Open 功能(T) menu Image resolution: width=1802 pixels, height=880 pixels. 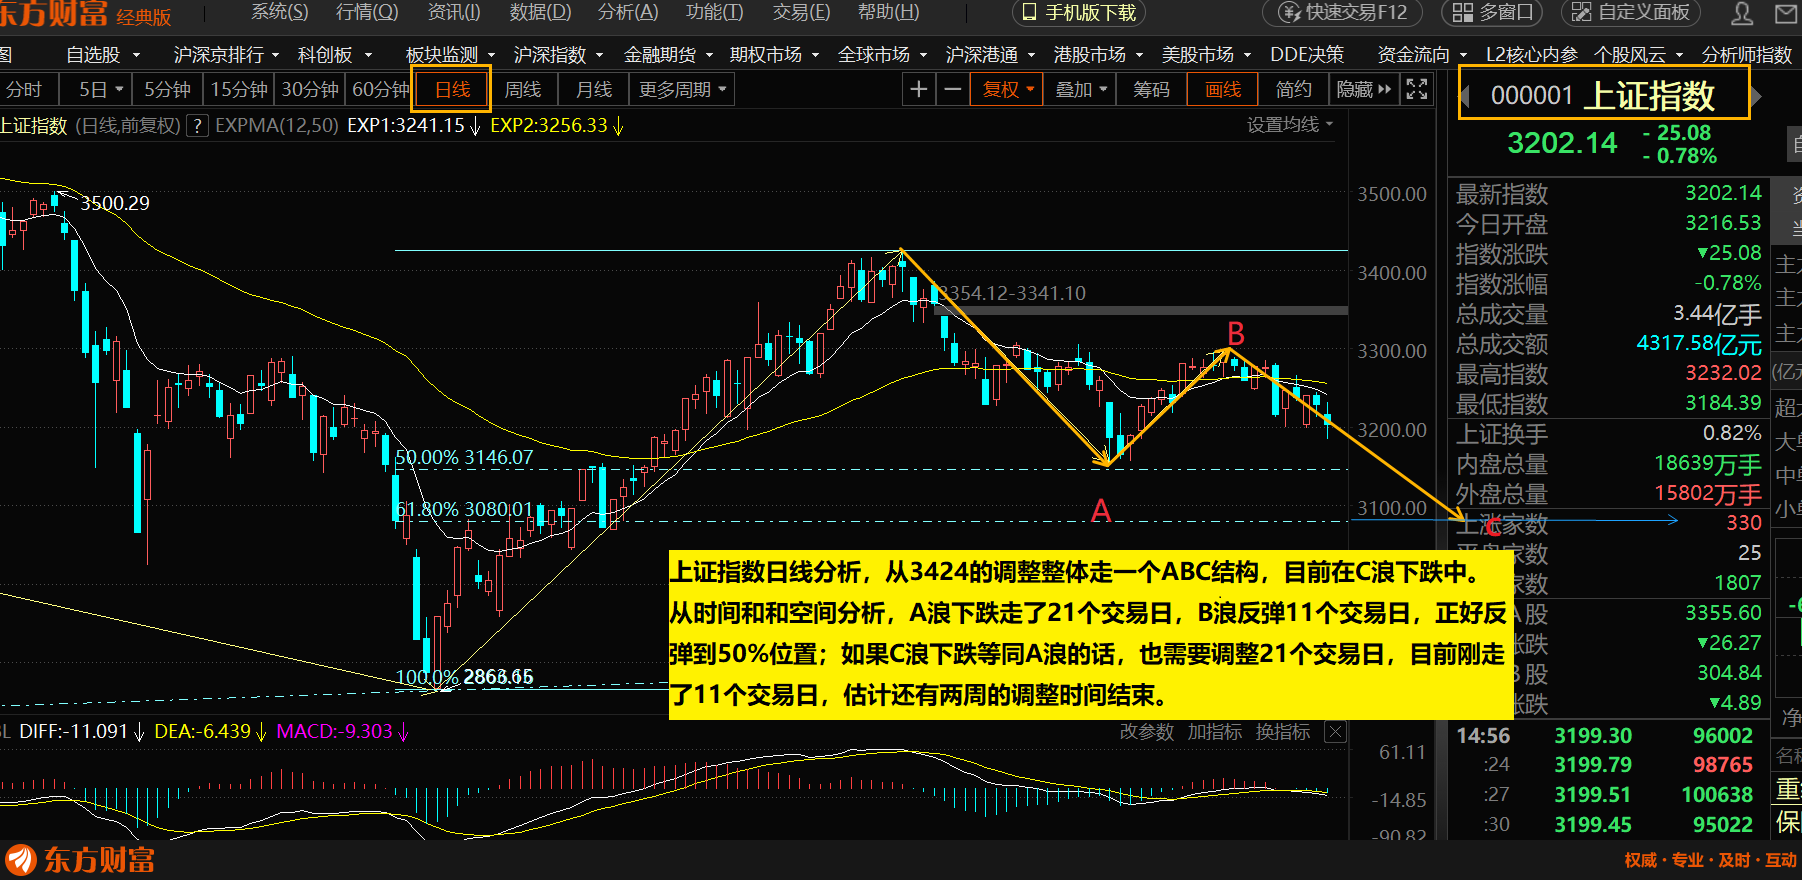(714, 12)
